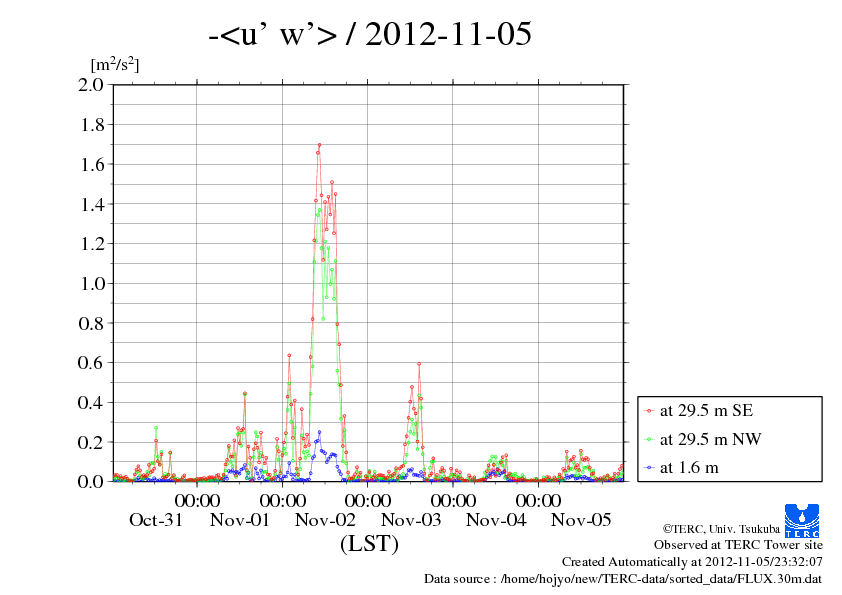Click the TERC logo icon
The width and height of the screenshot is (842, 595).
(802, 520)
